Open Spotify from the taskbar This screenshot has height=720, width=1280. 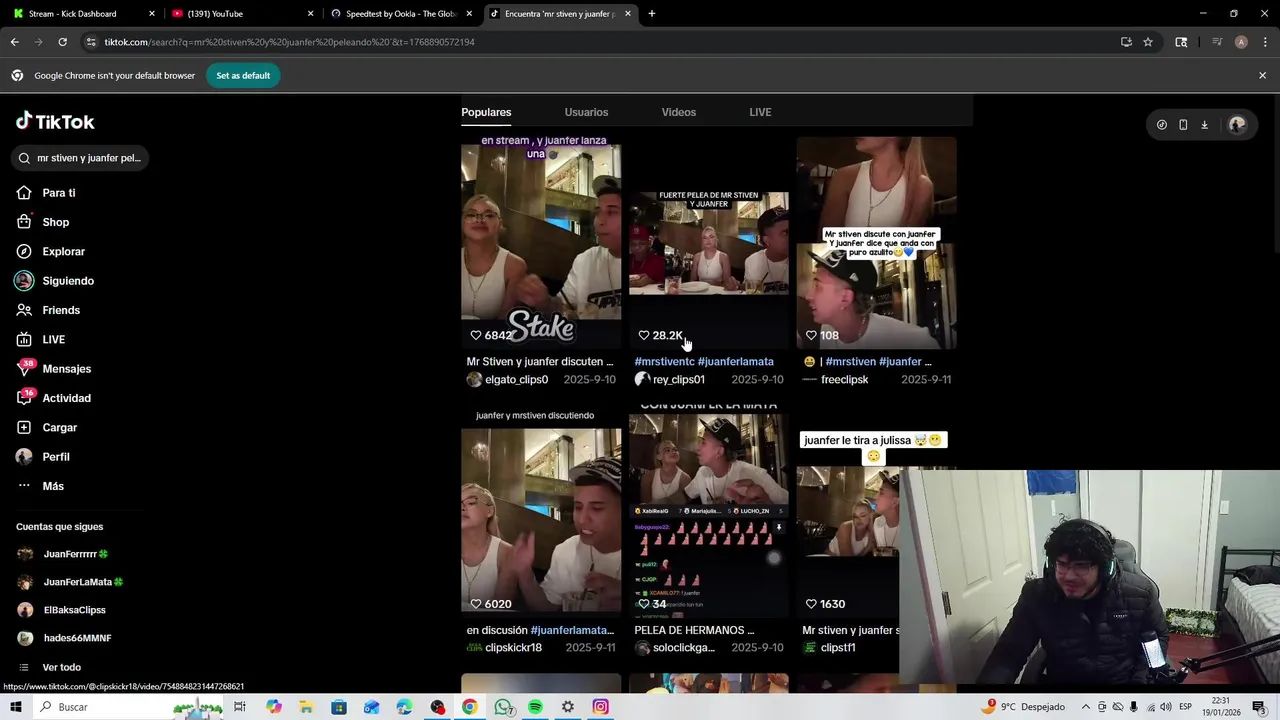[535, 707]
